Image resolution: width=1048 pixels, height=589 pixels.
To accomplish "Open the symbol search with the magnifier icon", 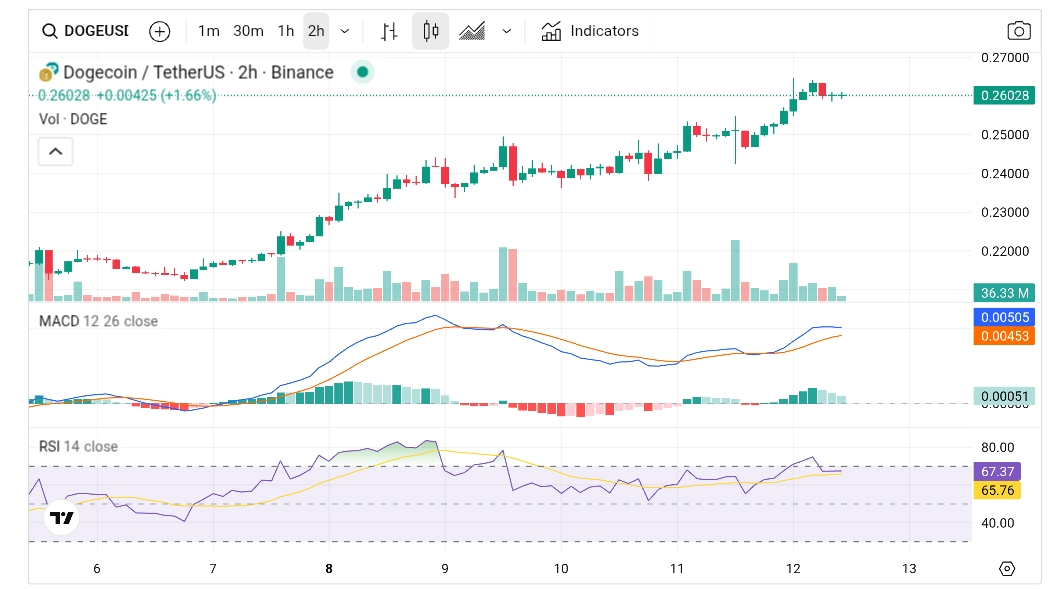I will pos(48,31).
